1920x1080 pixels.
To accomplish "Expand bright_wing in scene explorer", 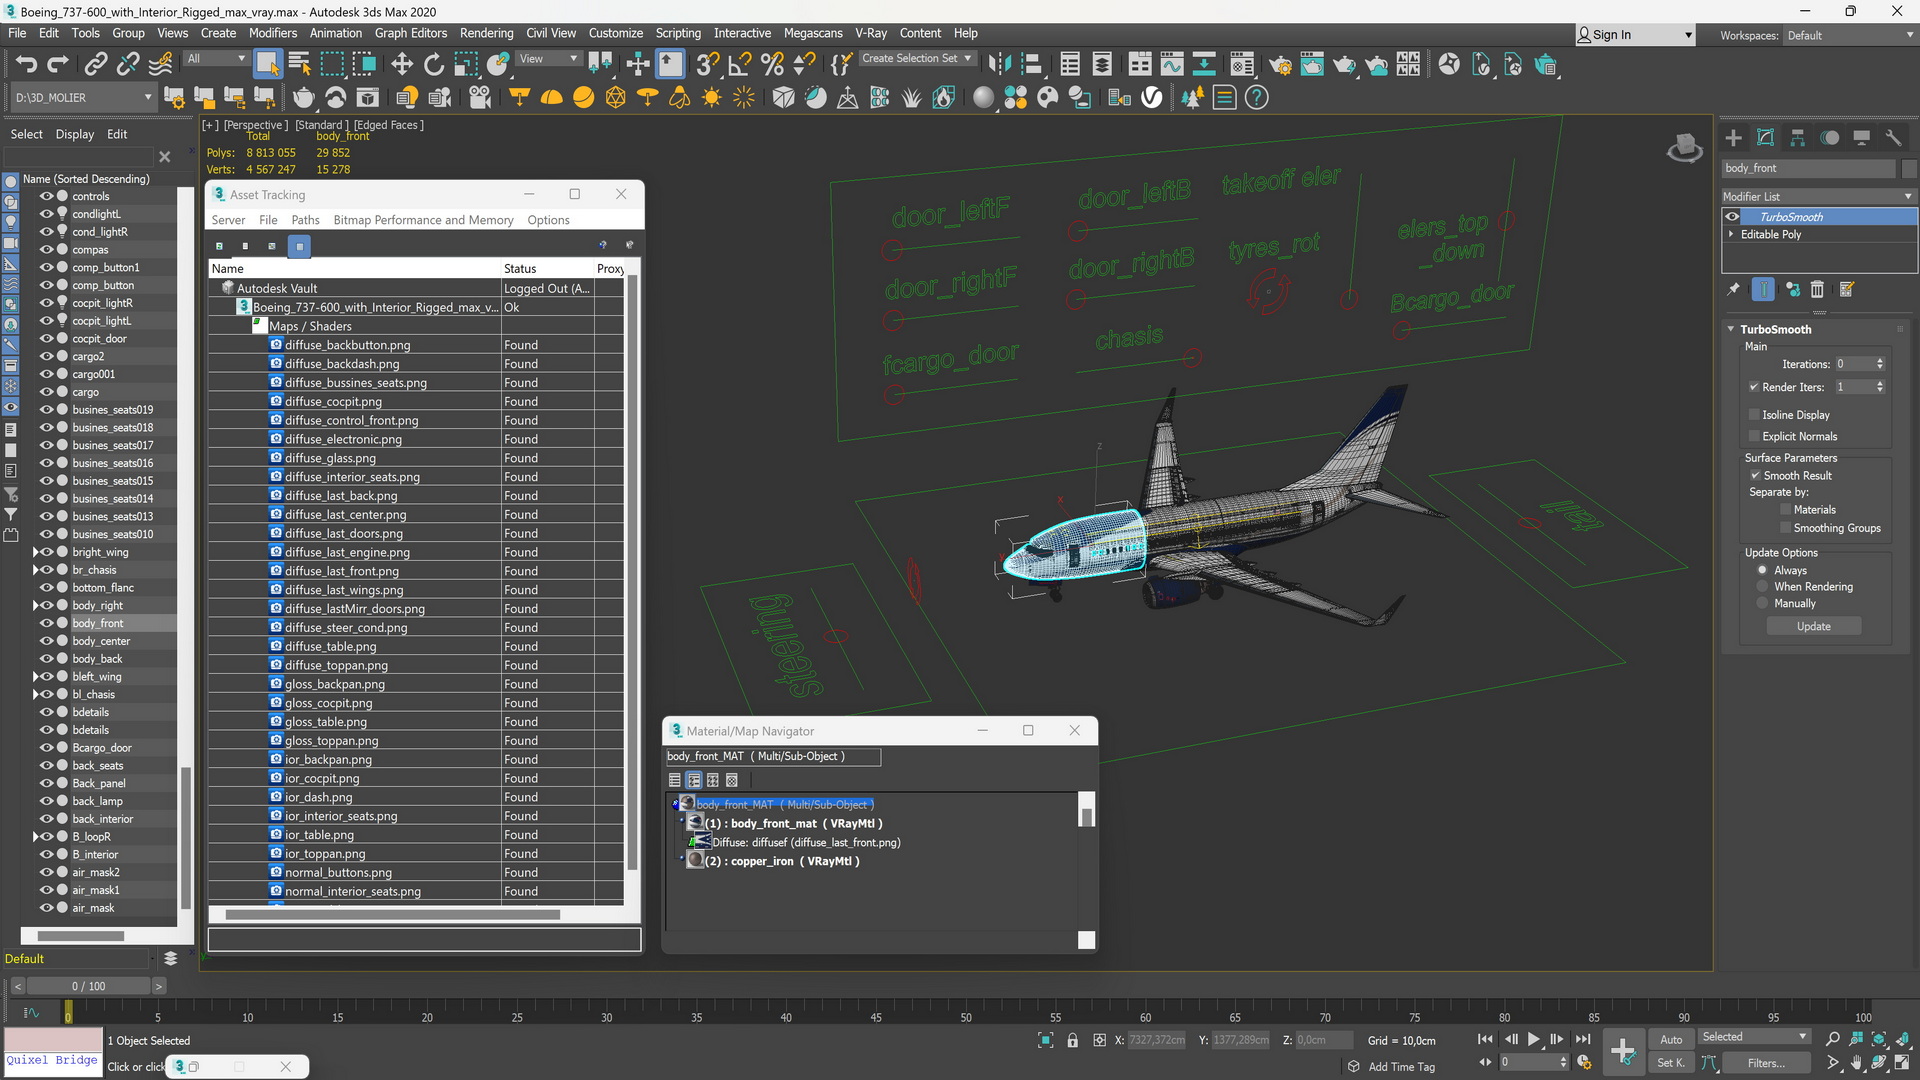I will pos(36,552).
